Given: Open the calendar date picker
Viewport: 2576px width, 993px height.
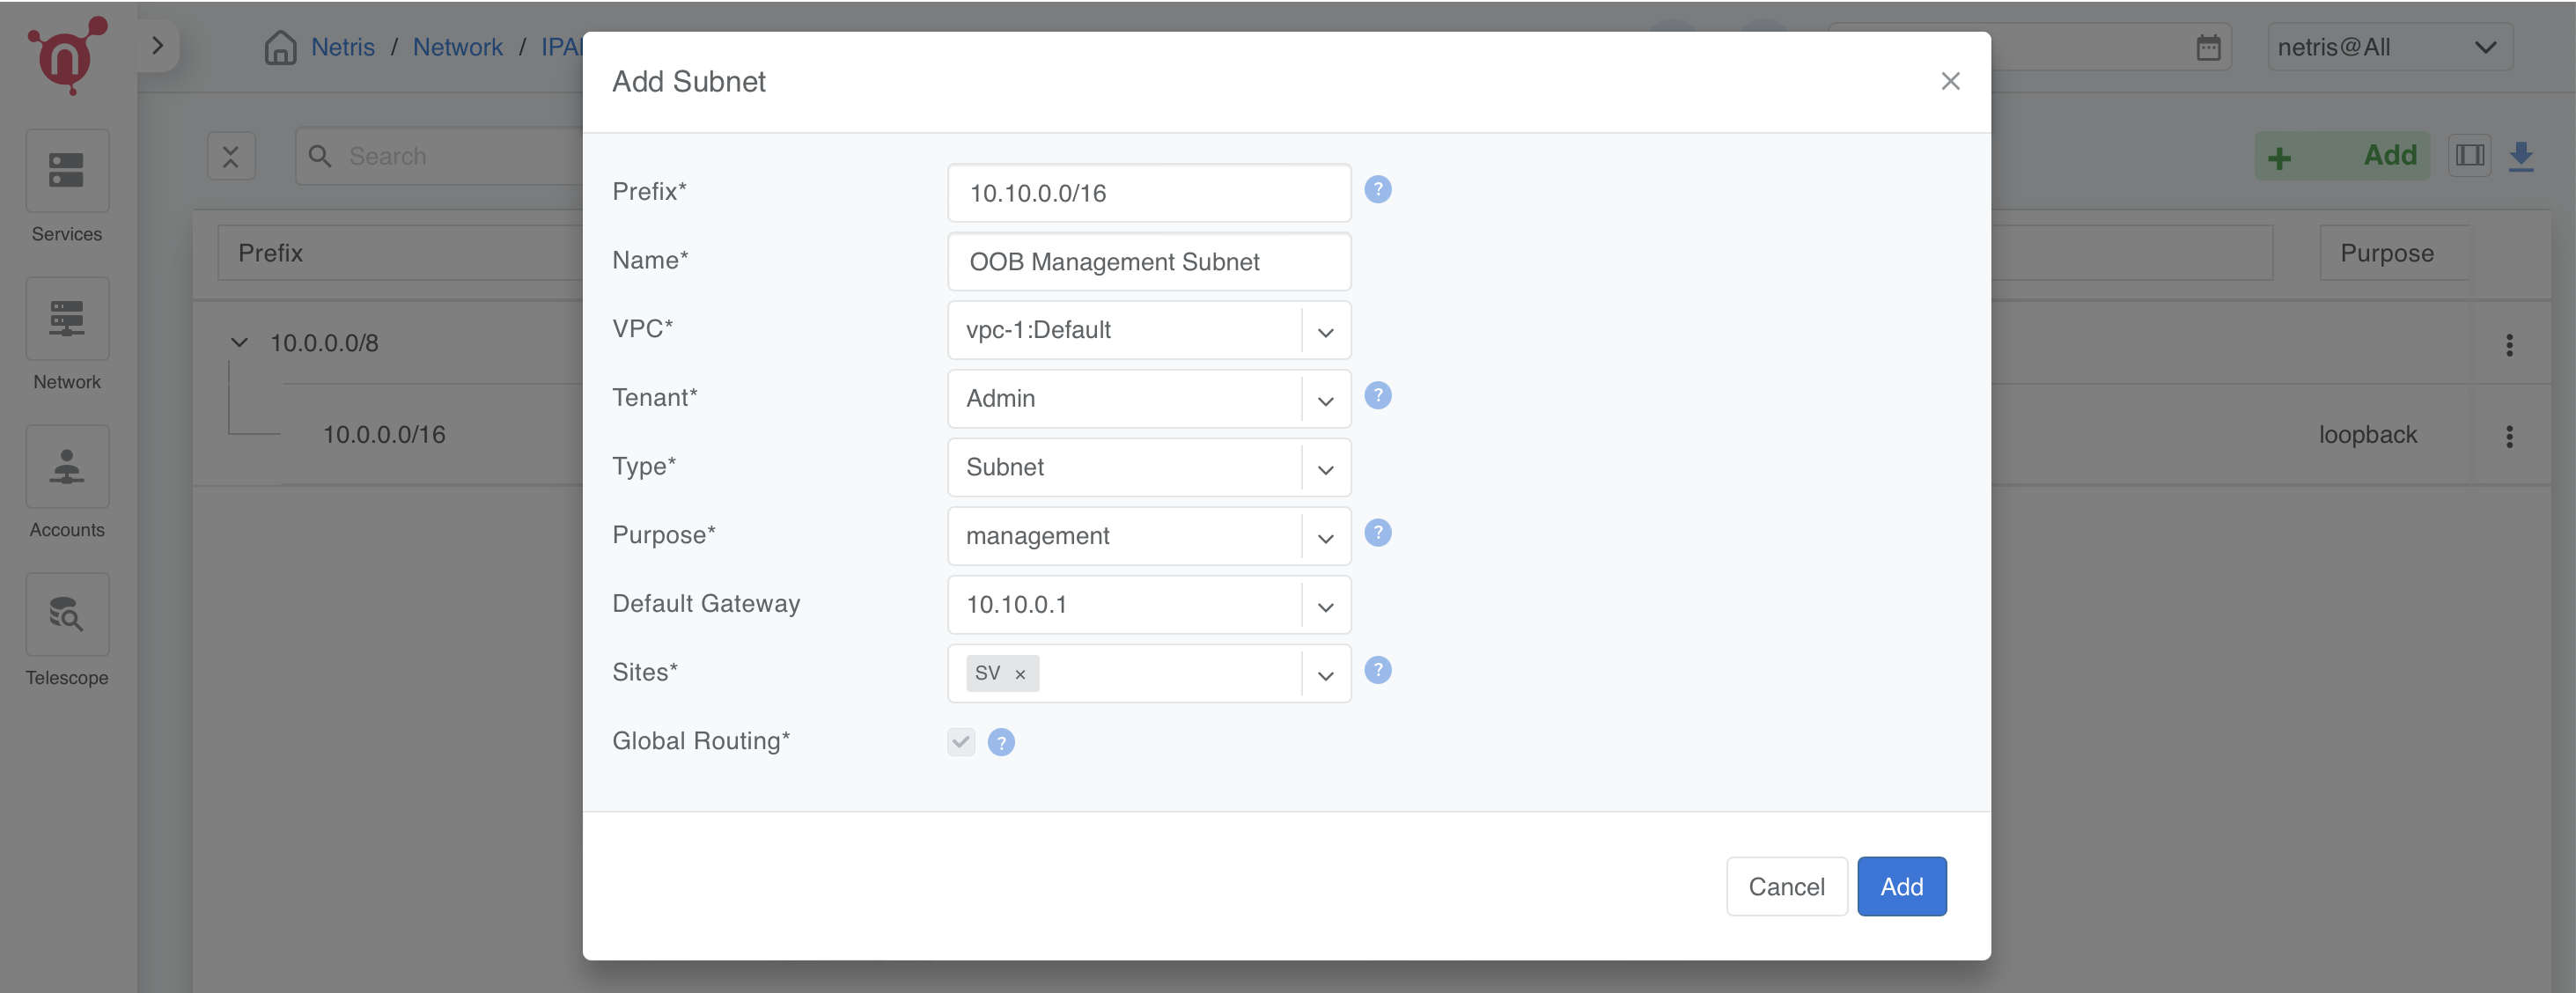Looking at the screenshot, I should 2209,46.
